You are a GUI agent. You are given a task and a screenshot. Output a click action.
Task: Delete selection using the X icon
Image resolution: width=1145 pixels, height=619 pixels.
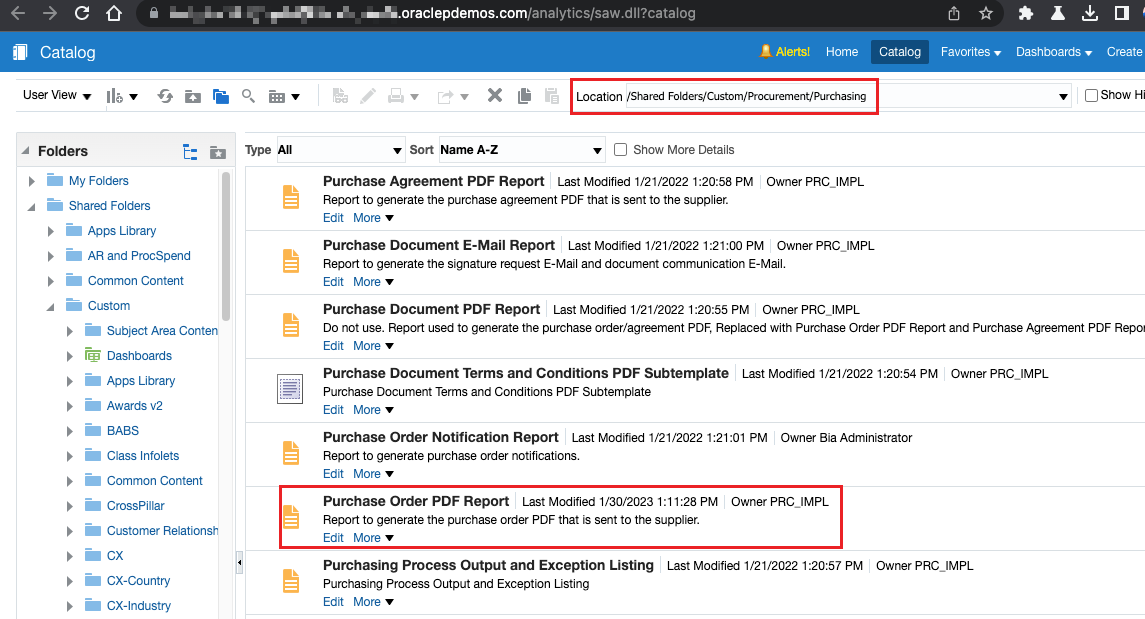pyautogui.click(x=493, y=95)
